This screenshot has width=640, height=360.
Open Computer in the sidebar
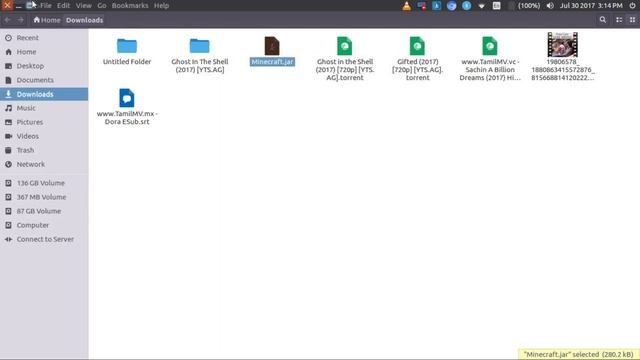tap(44, 225)
